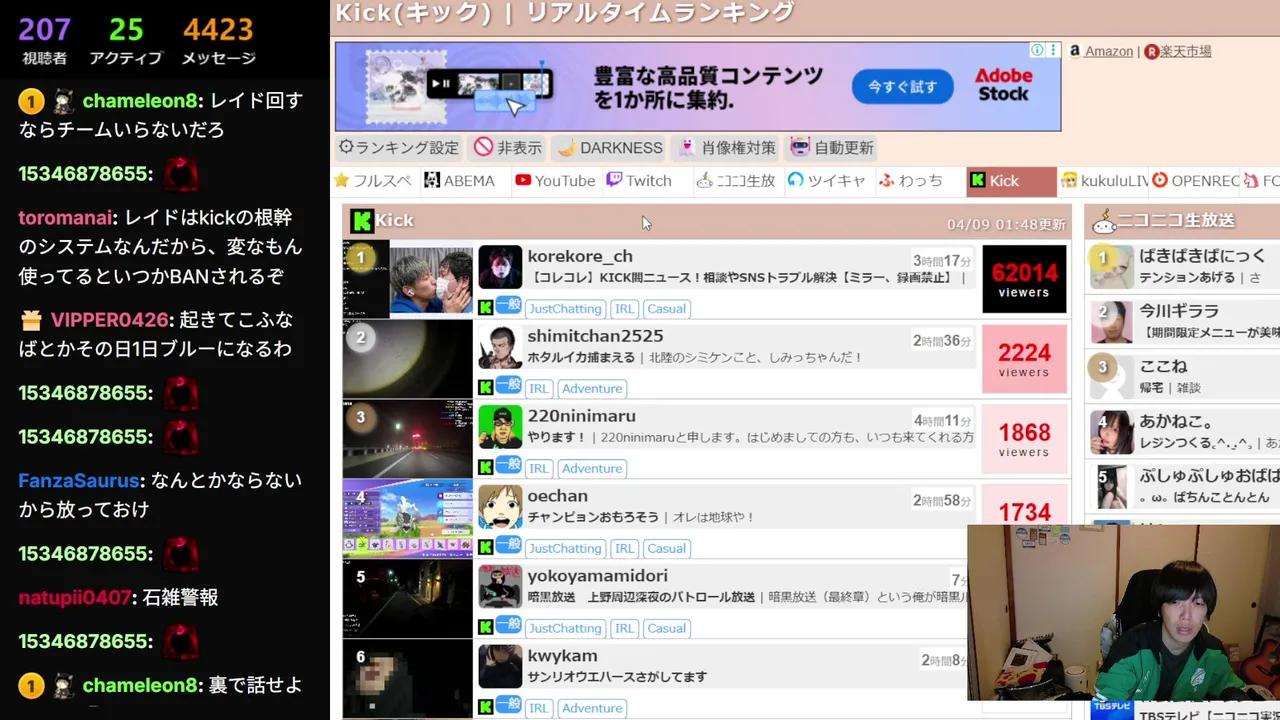This screenshot has width=1280, height=720.
Task: Click 220ninimaru avatar icon
Action: 500,427
